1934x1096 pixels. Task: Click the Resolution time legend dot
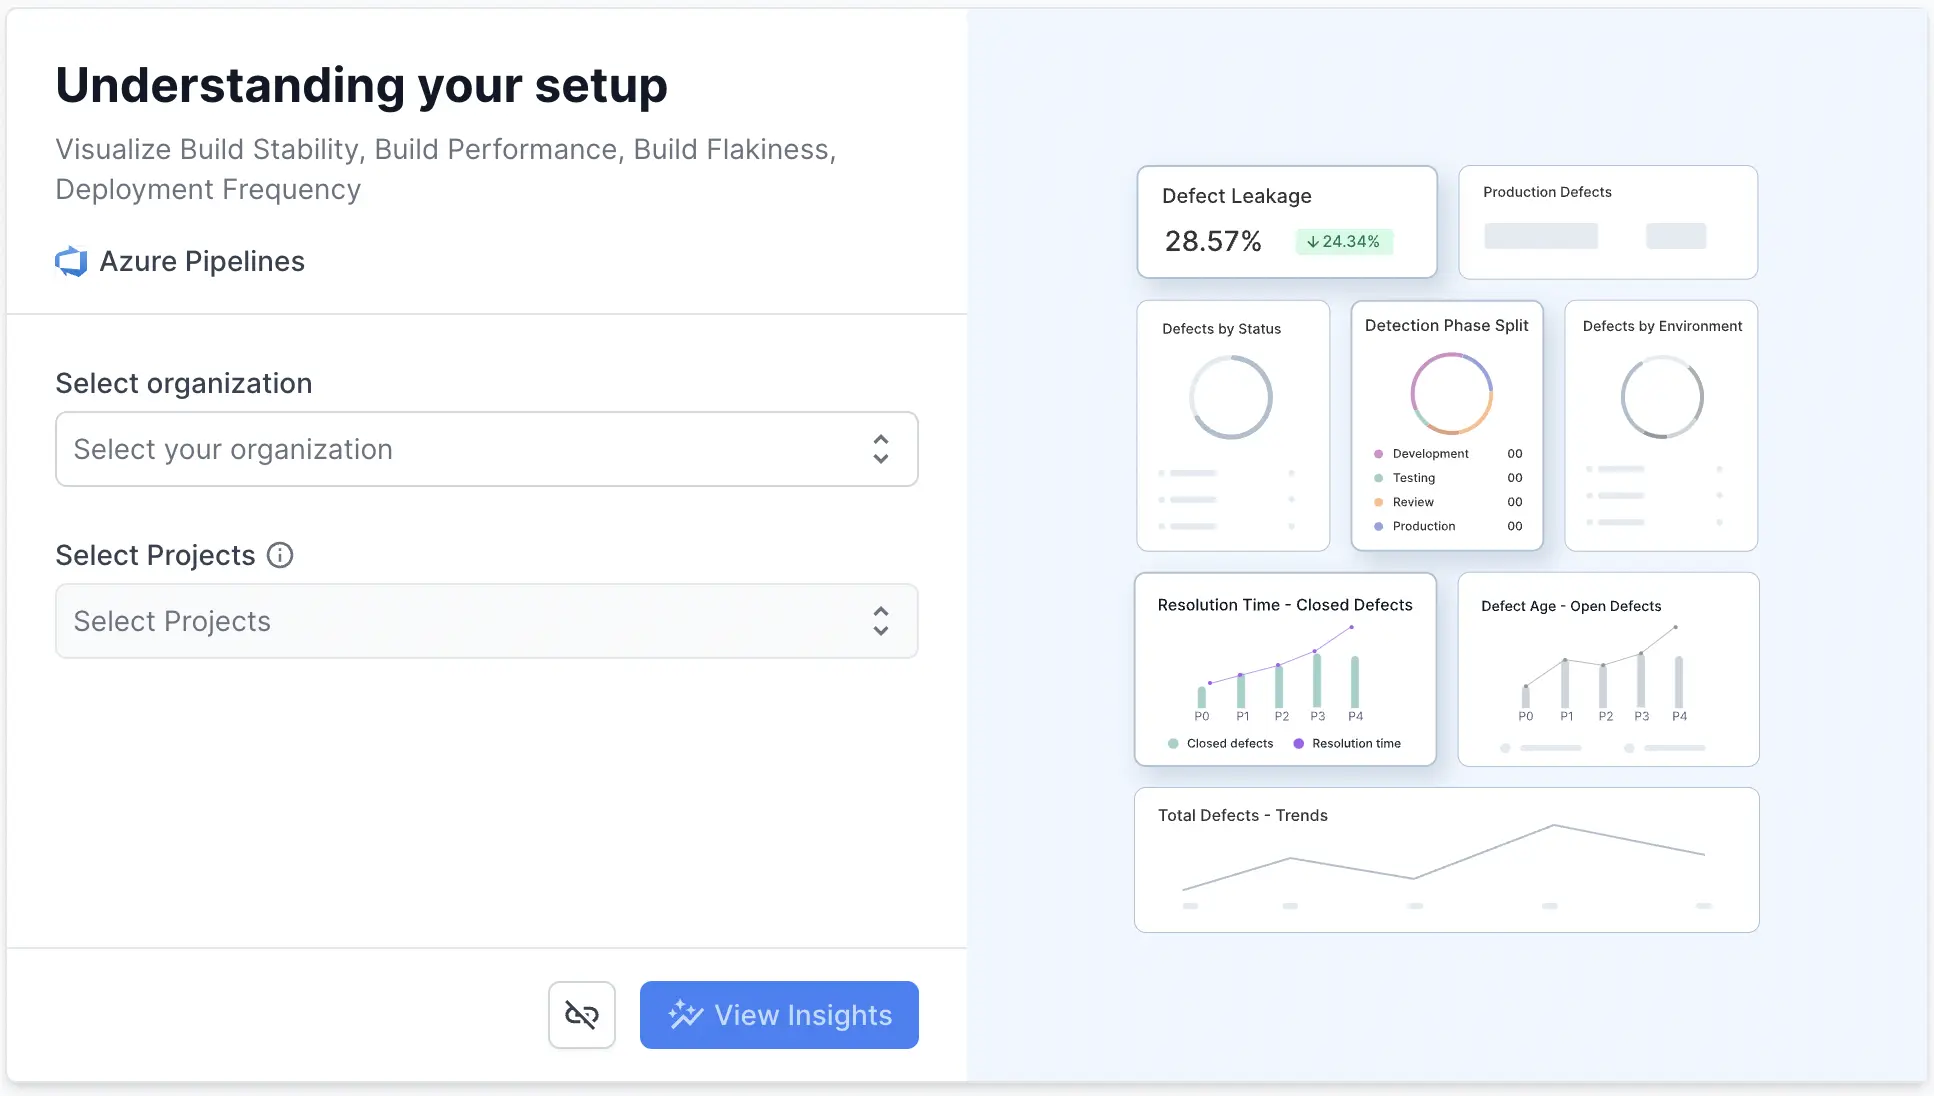point(1298,744)
